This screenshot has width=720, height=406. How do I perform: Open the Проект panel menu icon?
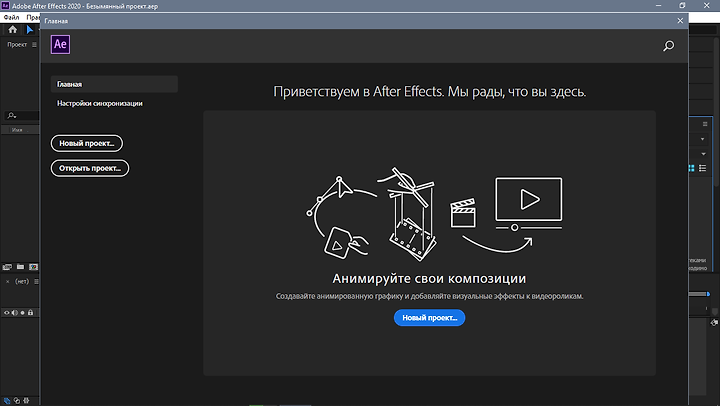point(34,45)
